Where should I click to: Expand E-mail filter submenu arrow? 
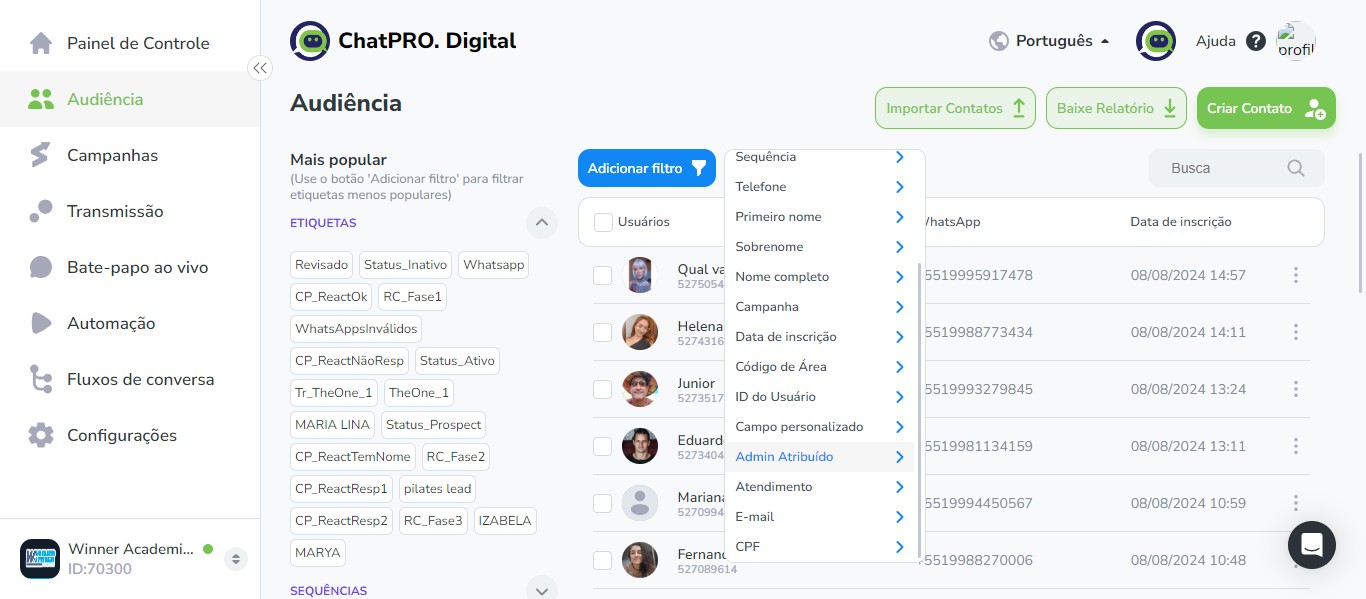tap(900, 517)
